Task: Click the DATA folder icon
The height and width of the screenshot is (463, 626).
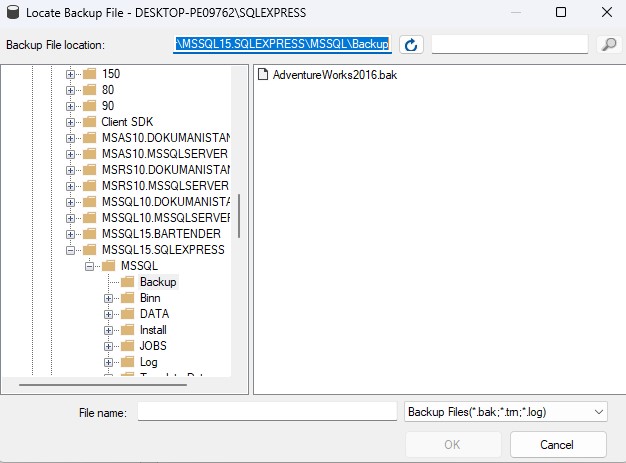Action: pyautogui.click(x=127, y=314)
